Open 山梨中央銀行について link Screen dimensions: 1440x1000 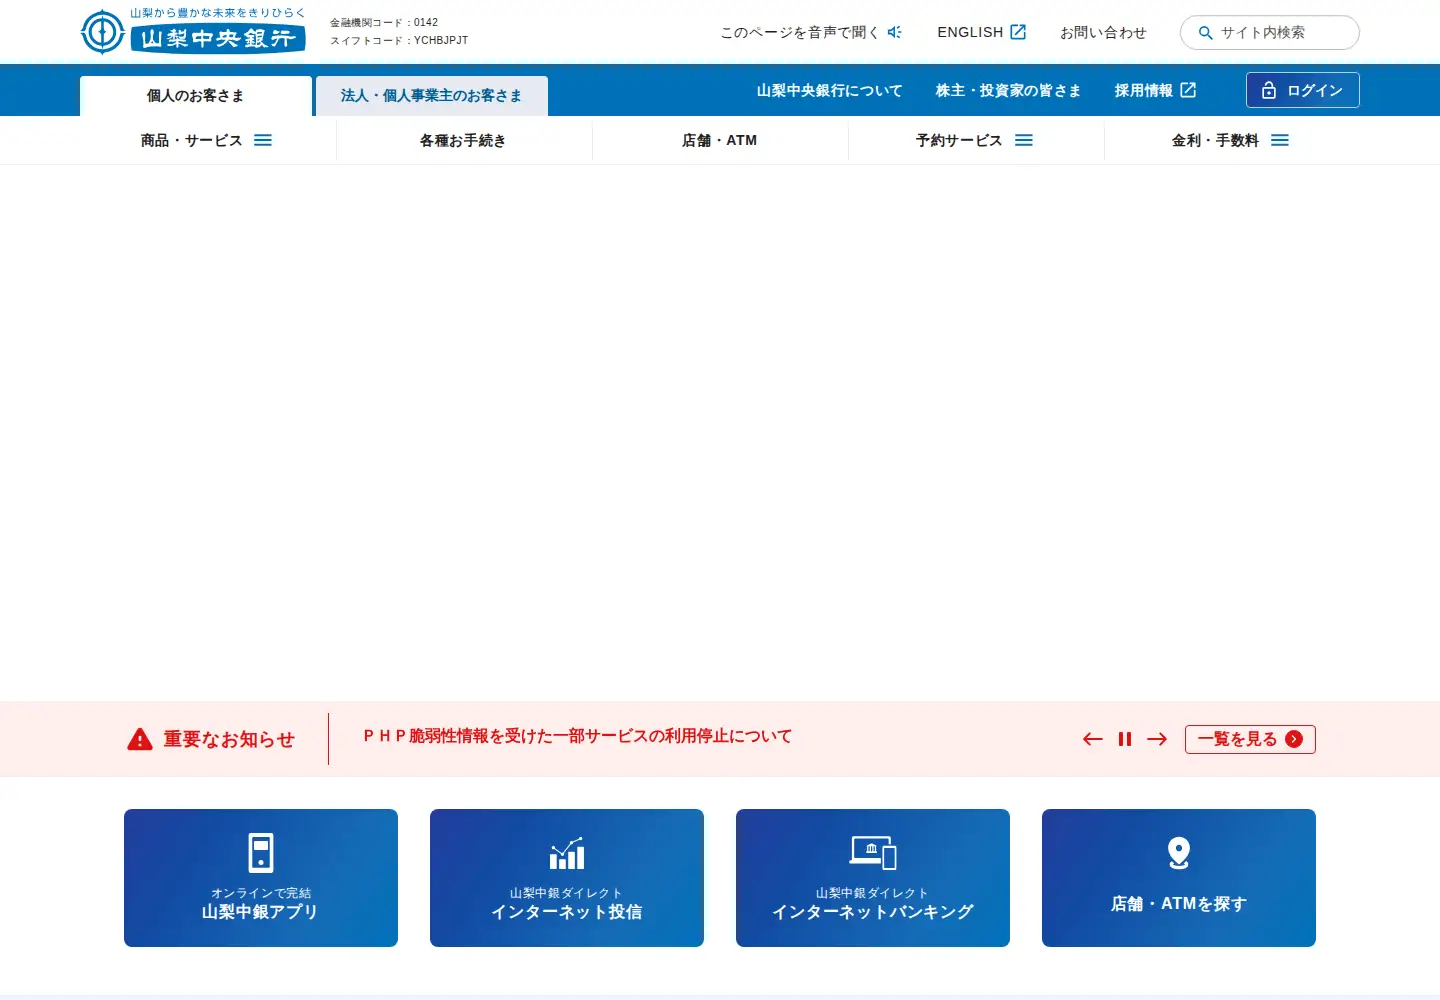pos(829,90)
